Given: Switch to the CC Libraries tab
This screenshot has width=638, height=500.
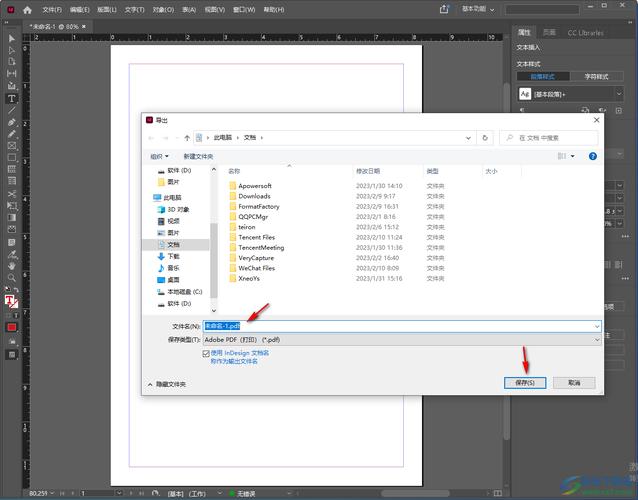Looking at the screenshot, I should [x=585, y=33].
